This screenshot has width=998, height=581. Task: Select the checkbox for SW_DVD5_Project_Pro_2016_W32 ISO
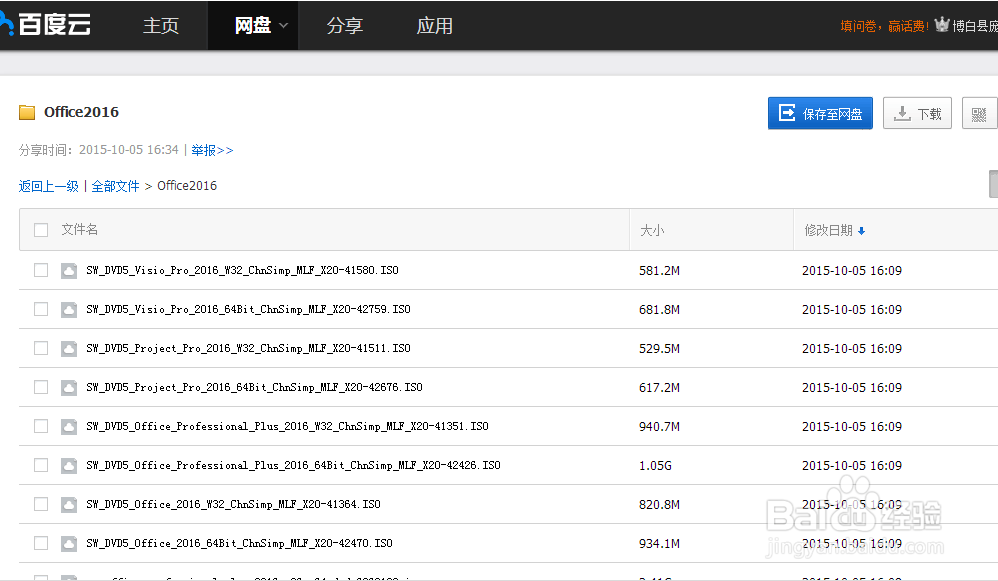click(x=40, y=348)
